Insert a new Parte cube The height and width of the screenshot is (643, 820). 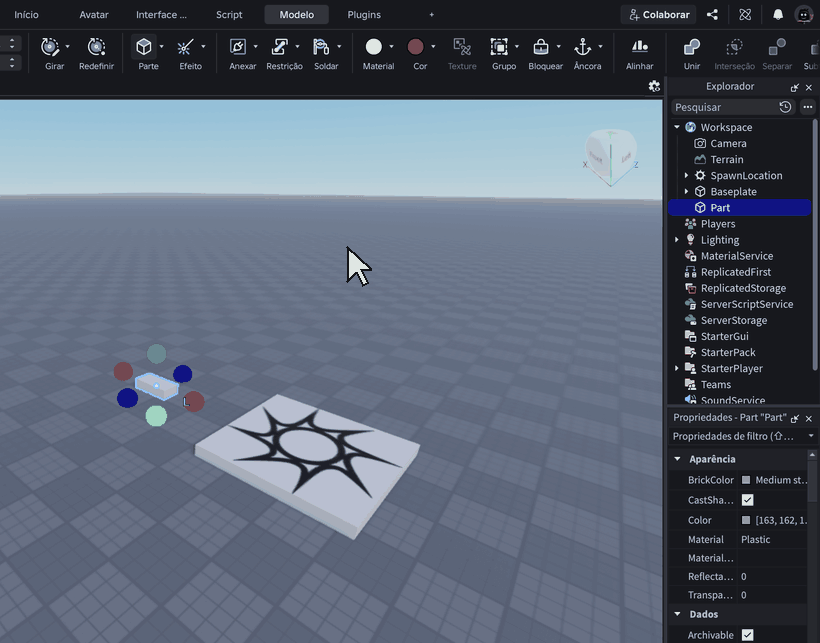pyautogui.click(x=144, y=48)
